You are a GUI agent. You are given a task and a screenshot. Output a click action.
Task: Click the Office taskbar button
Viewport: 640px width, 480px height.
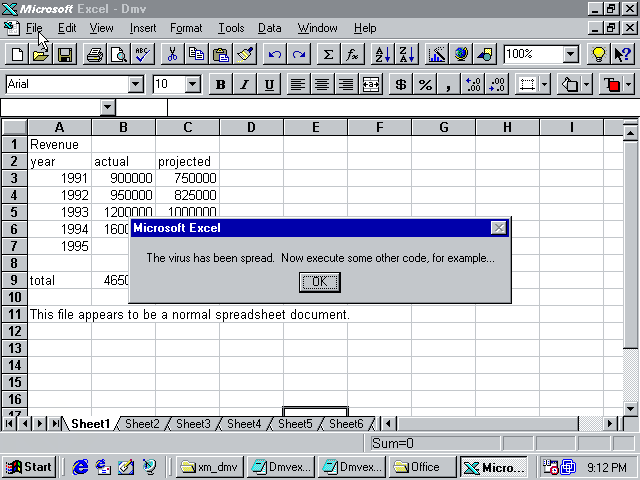[422, 467]
